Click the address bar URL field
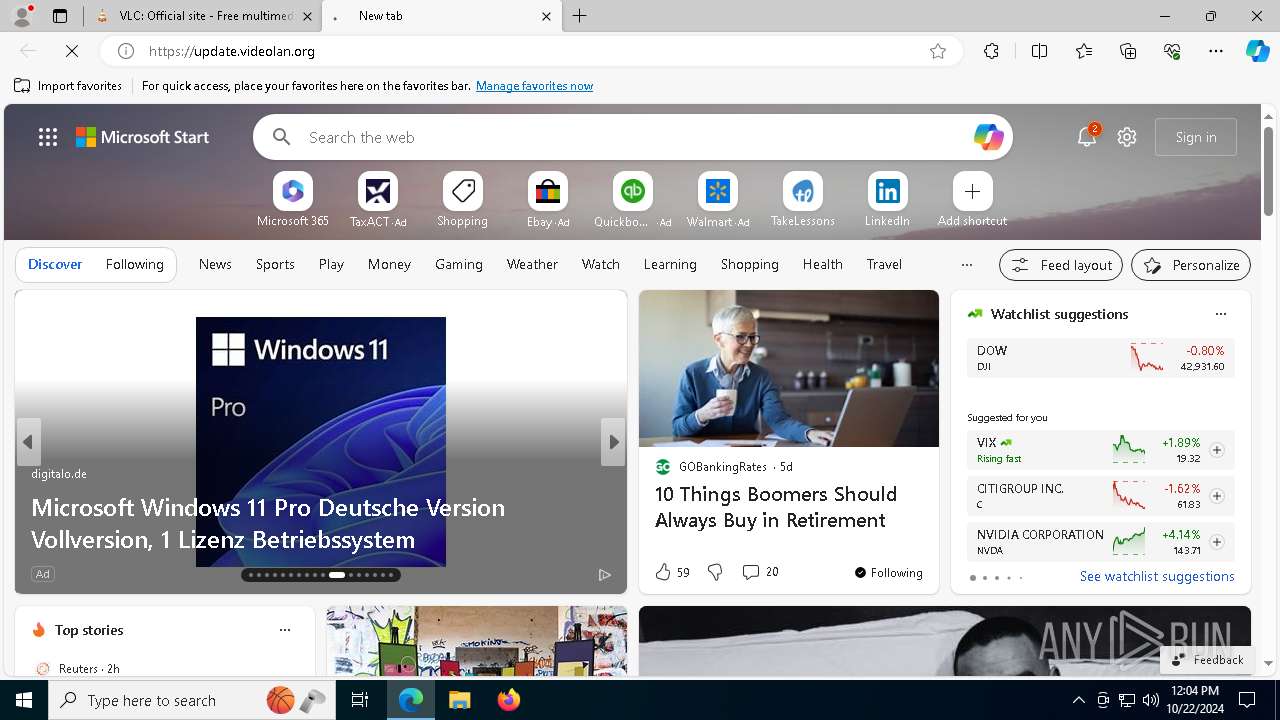Image resolution: width=1280 pixels, height=720 pixels. point(530,51)
